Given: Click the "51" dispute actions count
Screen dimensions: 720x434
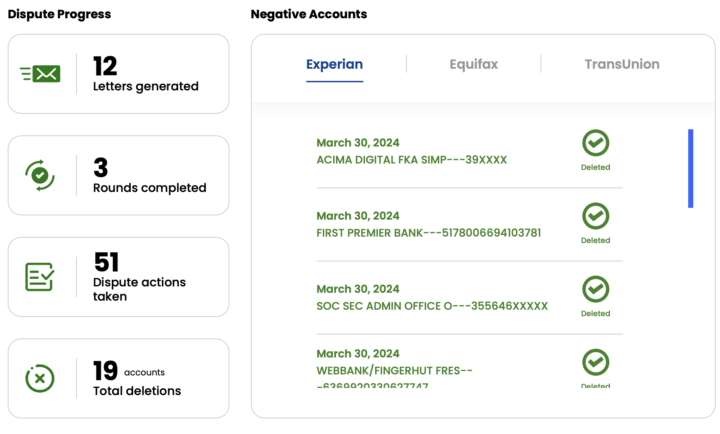Looking at the screenshot, I should pyautogui.click(x=107, y=262).
